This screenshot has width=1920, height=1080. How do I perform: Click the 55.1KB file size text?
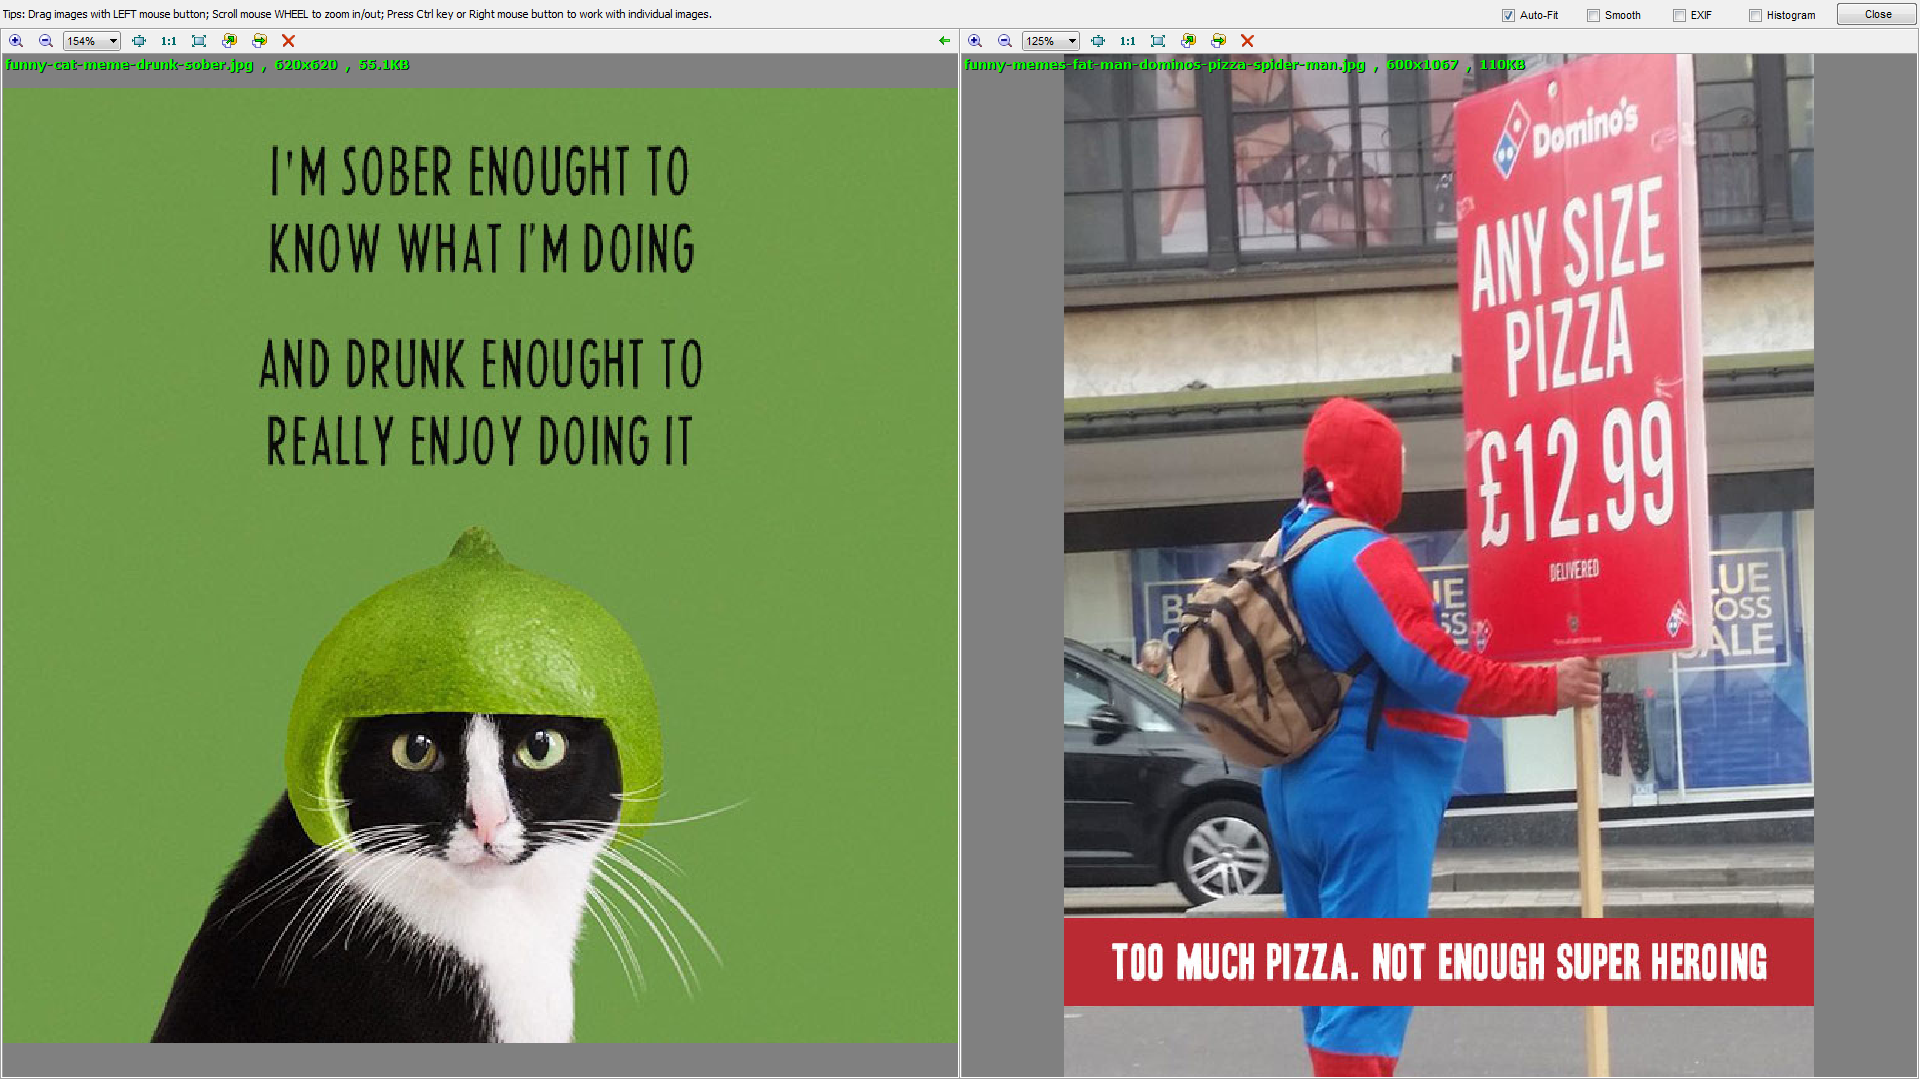[x=384, y=65]
